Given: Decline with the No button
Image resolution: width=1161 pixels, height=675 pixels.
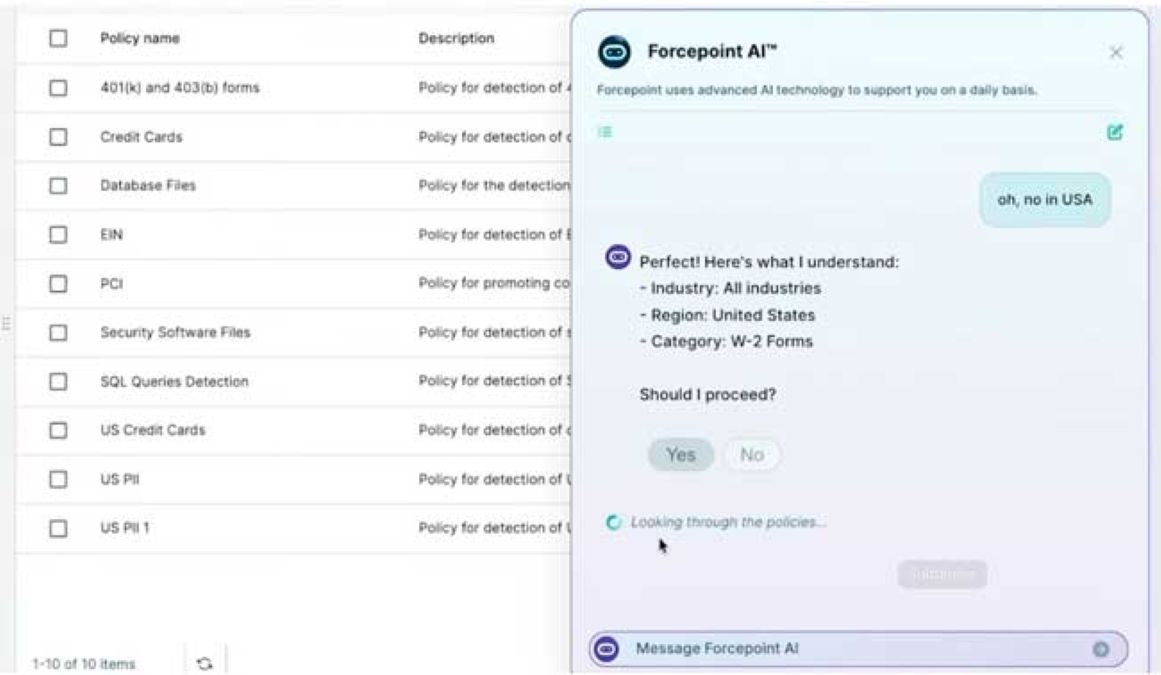Looking at the screenshot, I should [x=751, y=455].
